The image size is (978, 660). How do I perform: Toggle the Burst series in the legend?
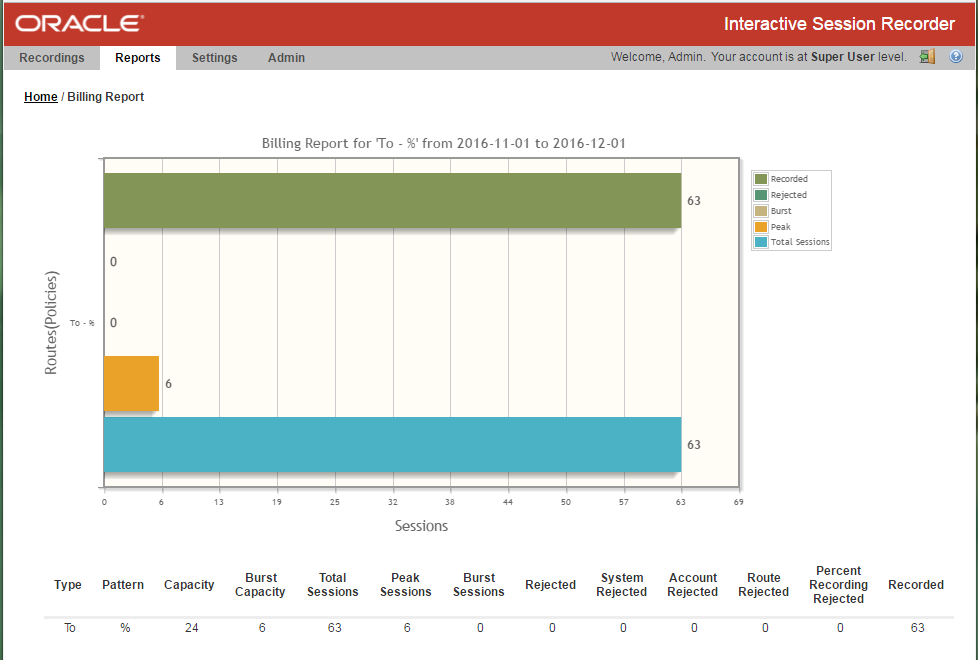(782, 210)
